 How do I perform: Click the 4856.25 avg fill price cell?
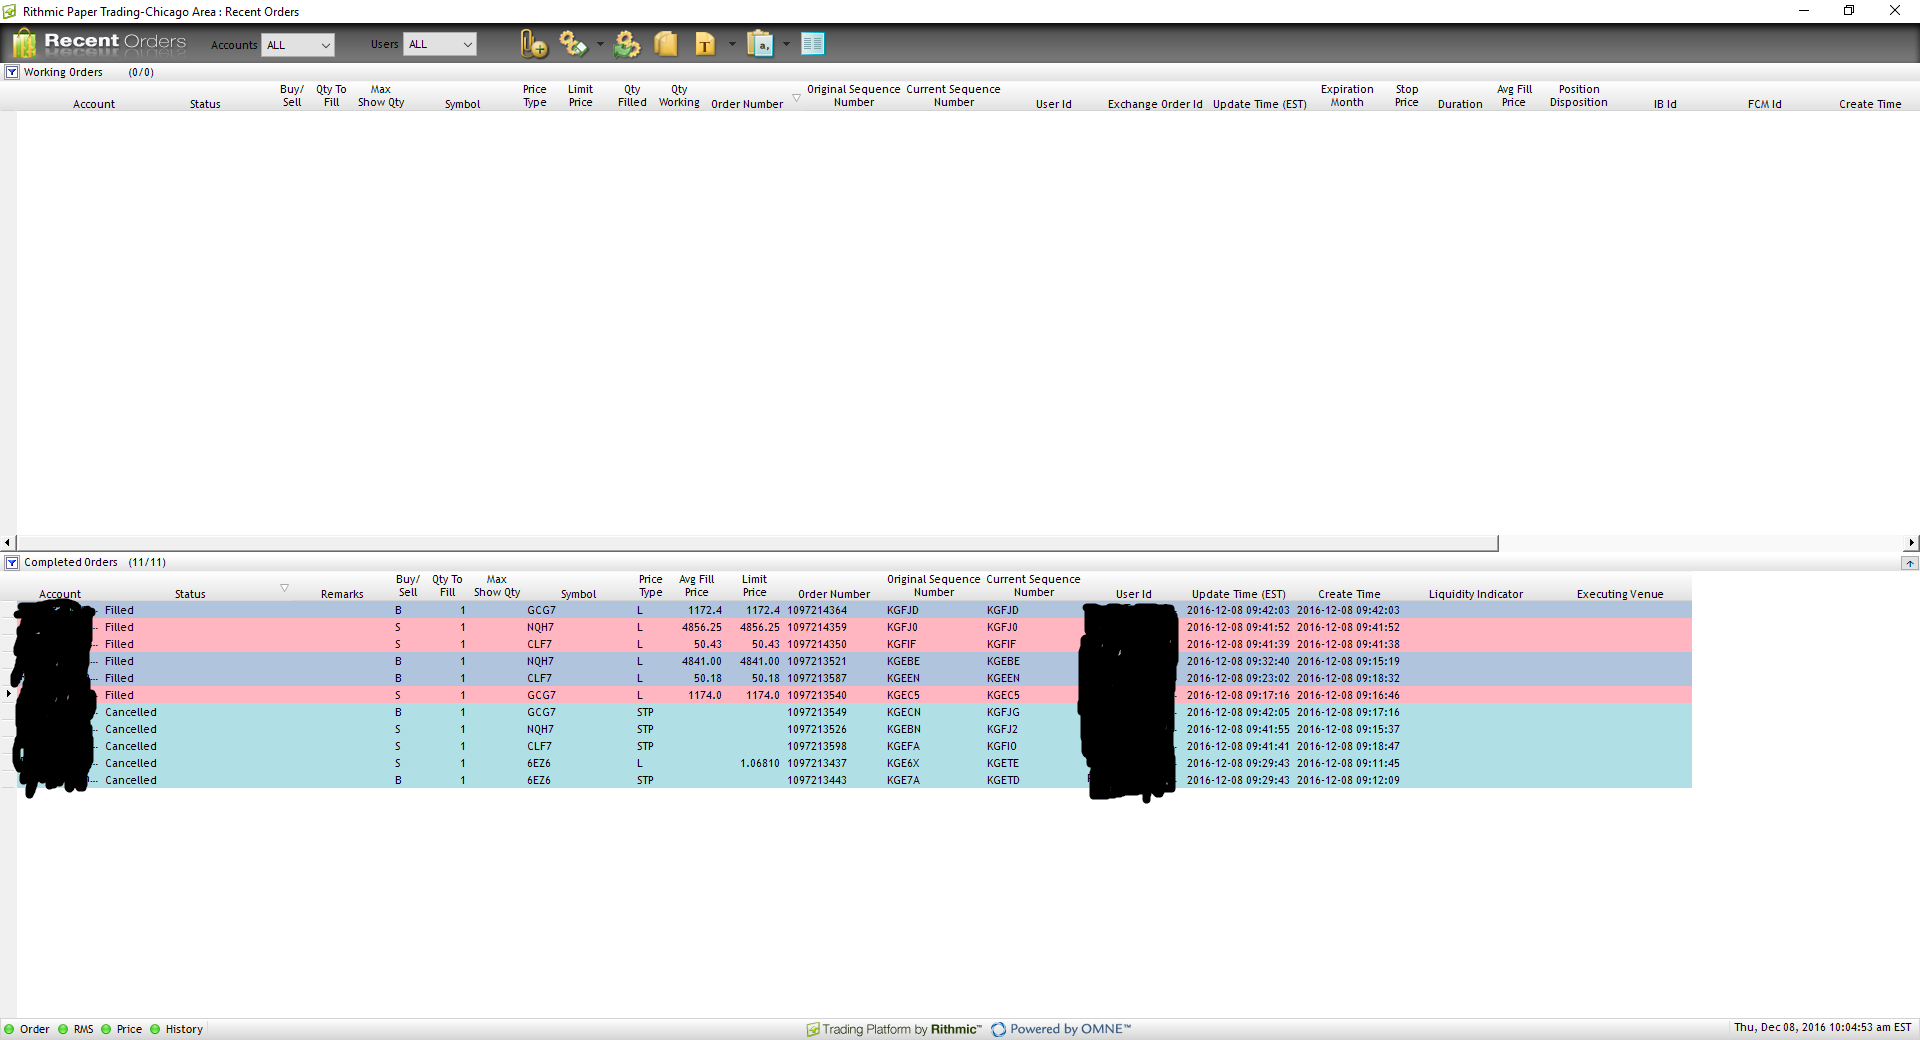pos(702,627)
